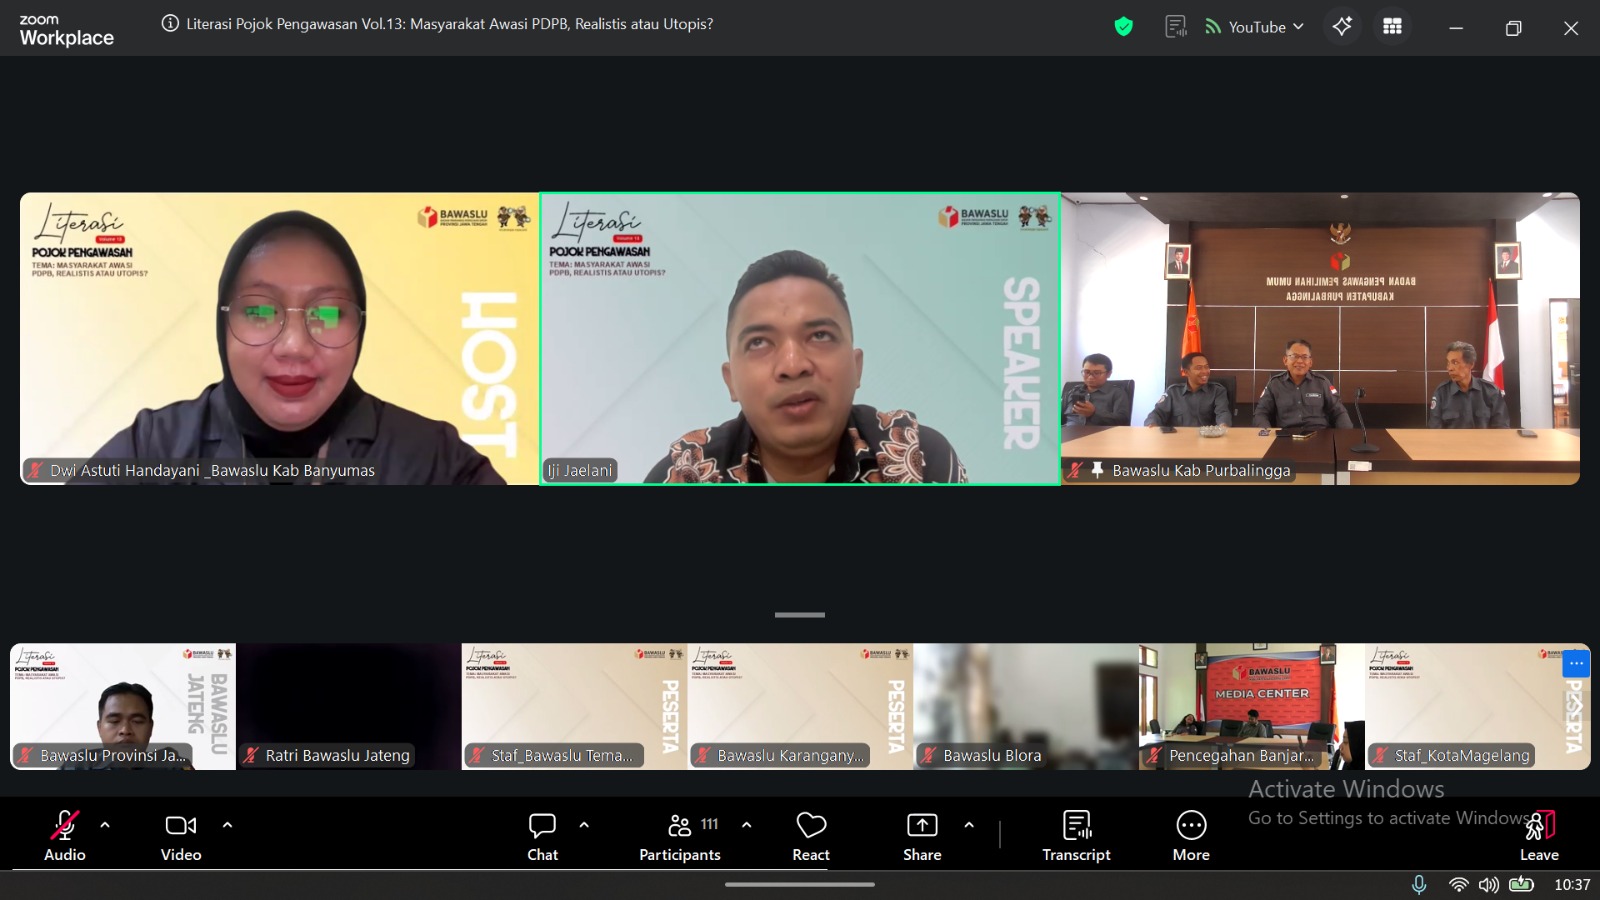Open the AI Companion sparkle icon
The width and height of the screenshot is (1600, 900).
(x=1342, y=27)
